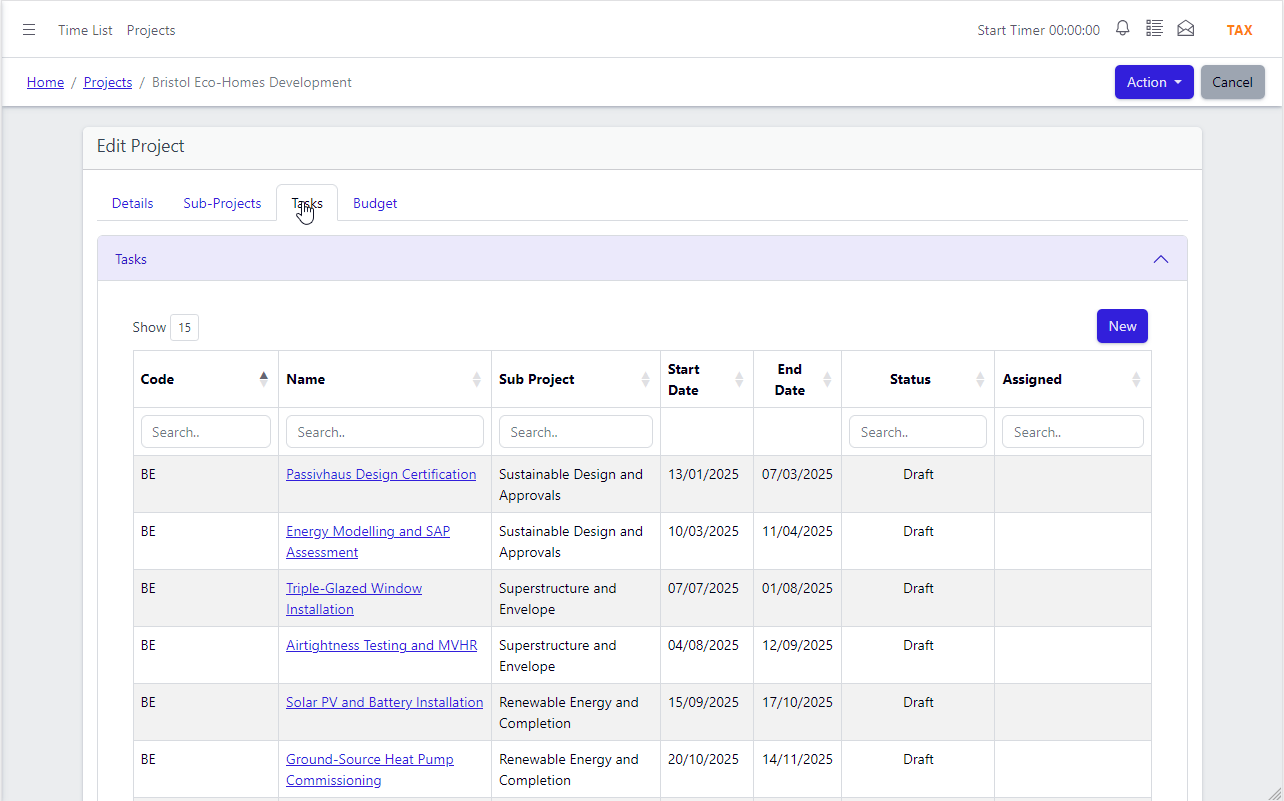Open the notifications bell icon
This screenshot has width=1284, height=801.
1123,29
